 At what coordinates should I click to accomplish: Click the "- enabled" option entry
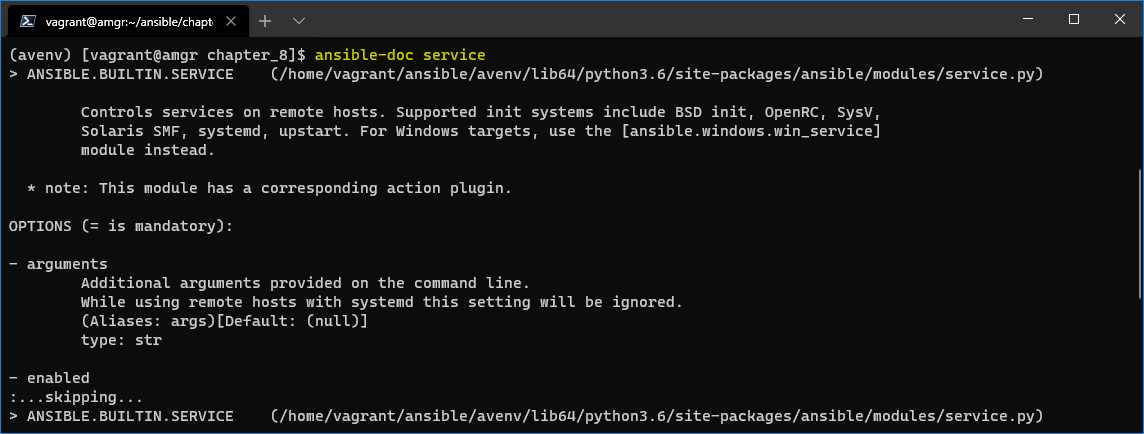coord(50,378)
